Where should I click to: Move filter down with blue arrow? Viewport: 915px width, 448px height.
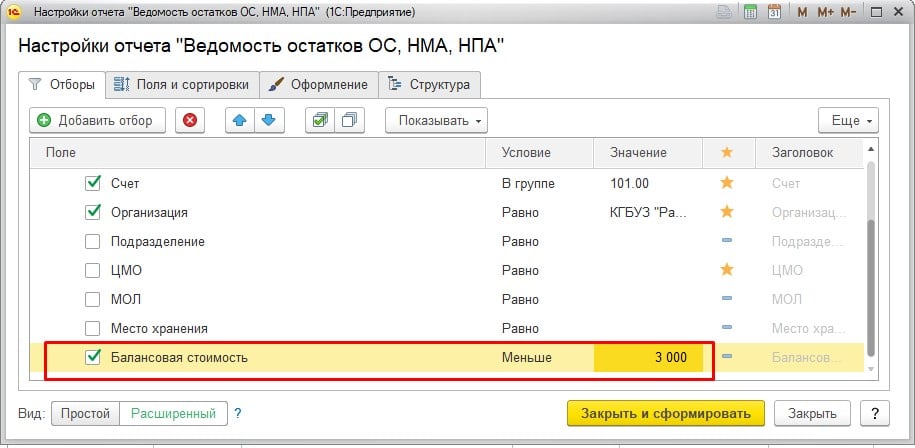267,120
